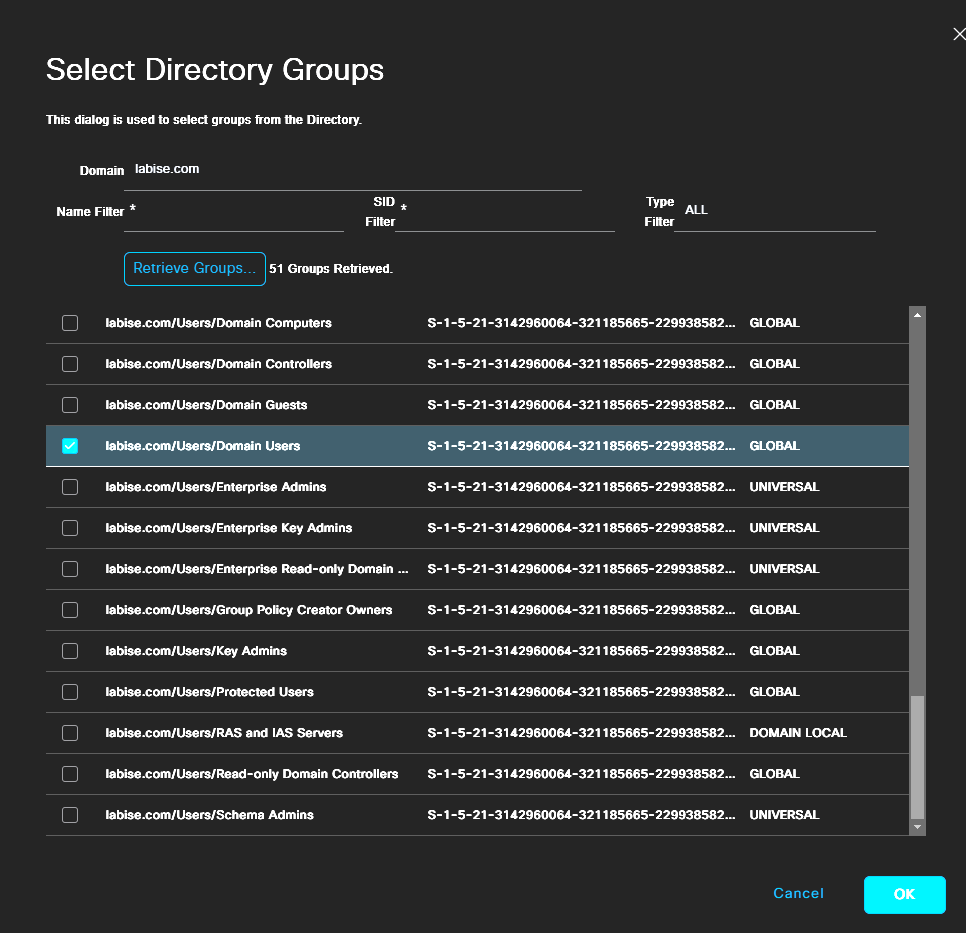The width and height of the screenshot is (966, 933).
Task: Click the OK button
Action: tap(904, 894)
